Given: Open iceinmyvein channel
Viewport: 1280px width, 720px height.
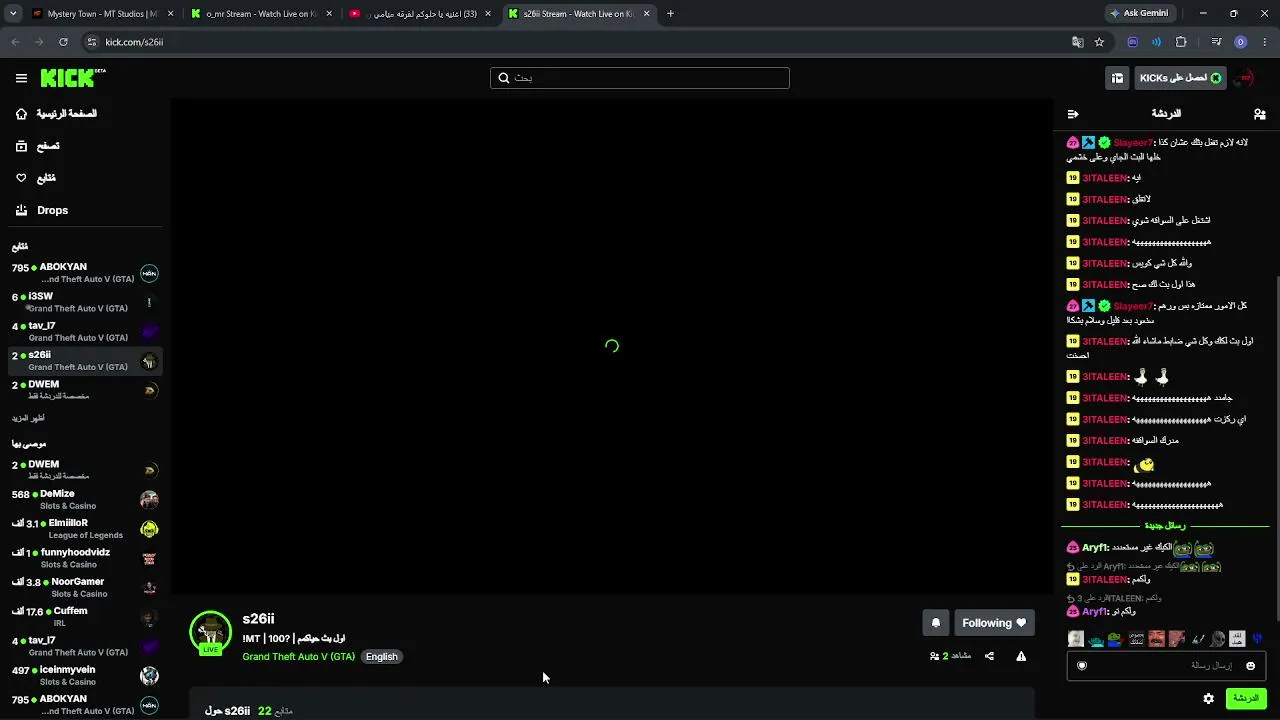Looking at the screenshot, I should pyautogui.click(x=85, y=675).
